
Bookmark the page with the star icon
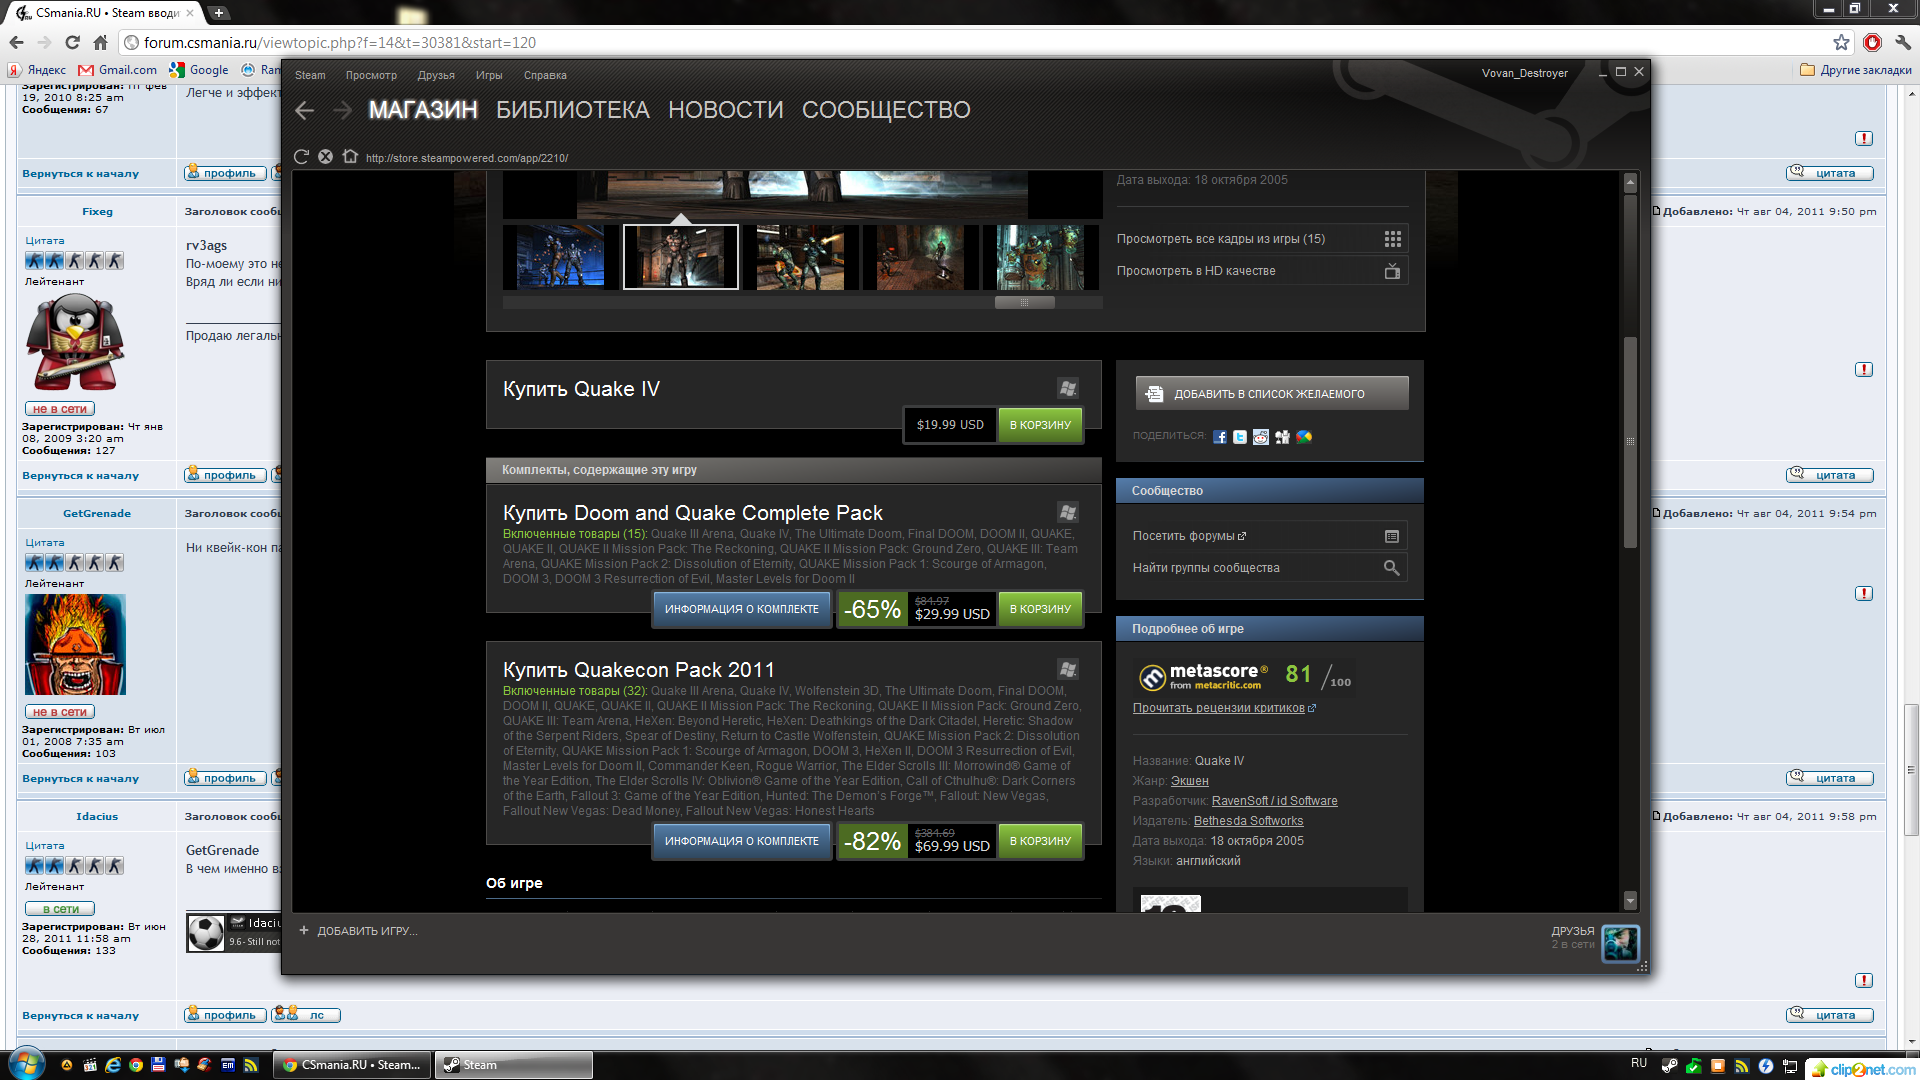(1841, 42)
